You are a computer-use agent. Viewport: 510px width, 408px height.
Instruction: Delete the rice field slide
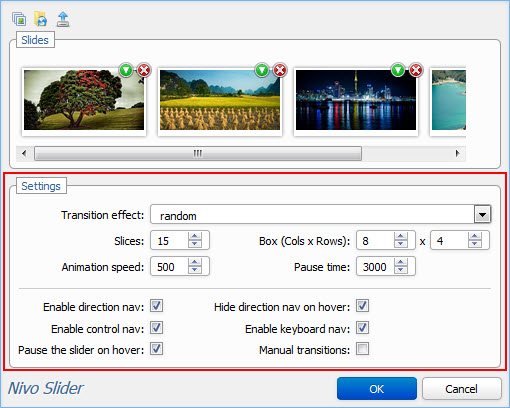coord(280,70)
